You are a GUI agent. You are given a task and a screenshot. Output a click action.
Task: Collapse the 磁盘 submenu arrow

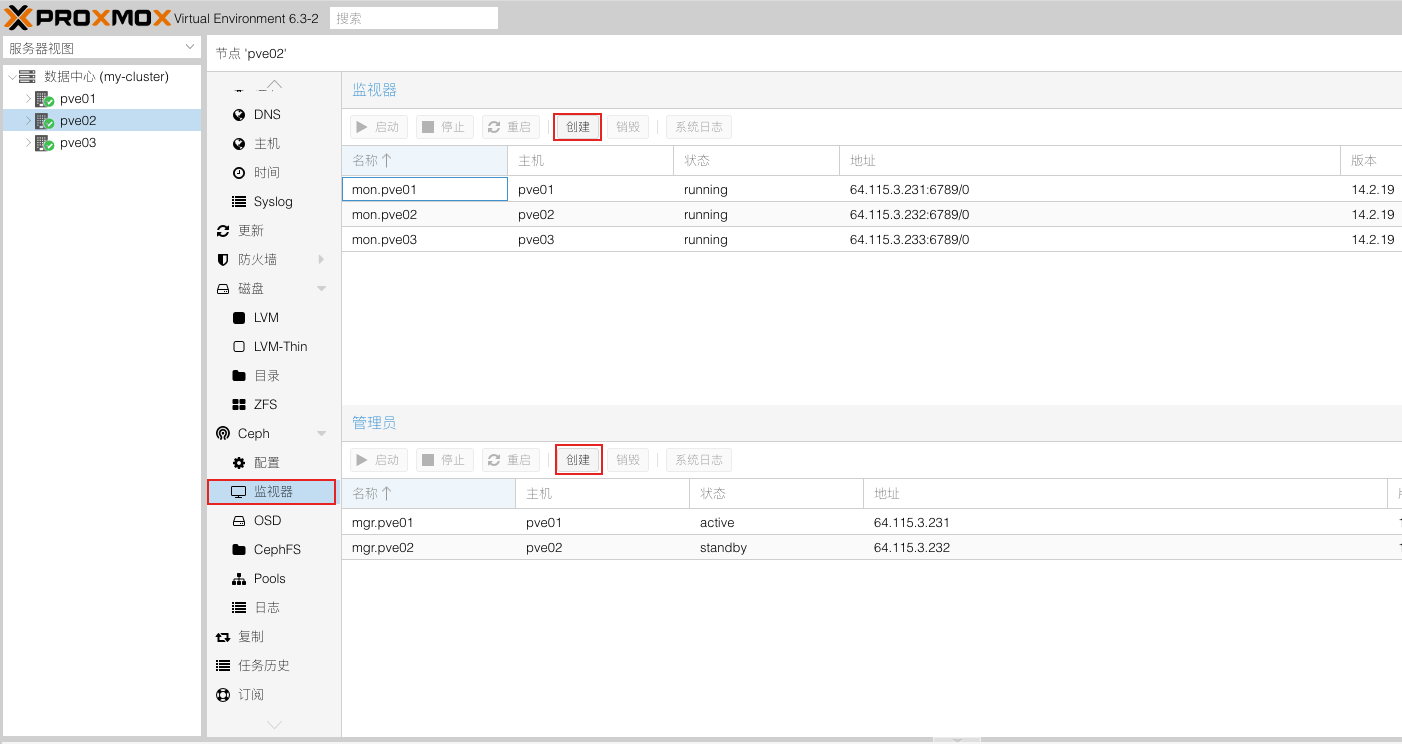[321, 289]
